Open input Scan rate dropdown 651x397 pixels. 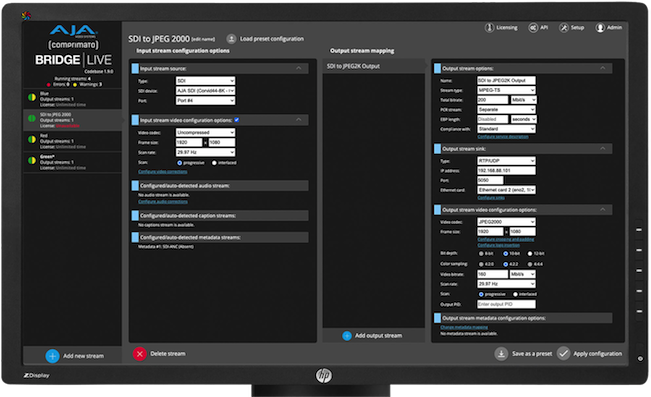pos(206,152)
